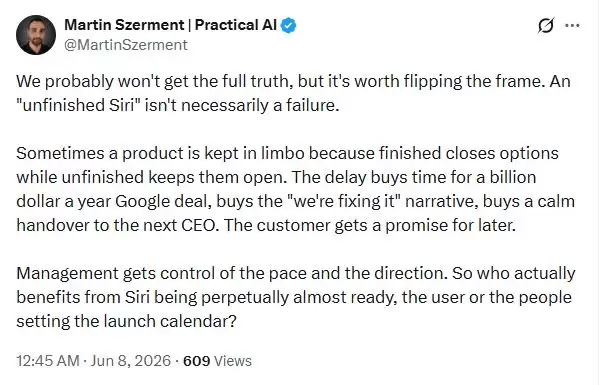
Task: Click the Jun 8, 2026 date
Action: [x=130, y=361]
